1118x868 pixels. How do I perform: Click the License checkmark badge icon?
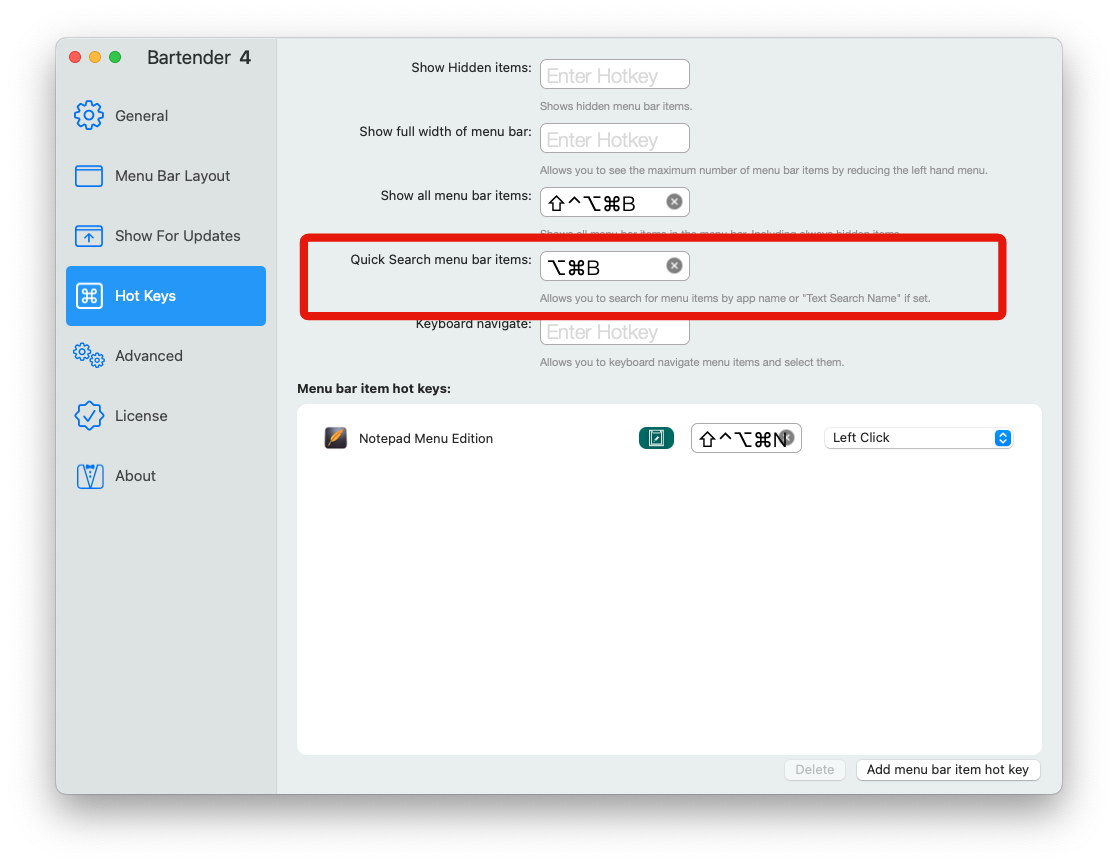(88, 415)
